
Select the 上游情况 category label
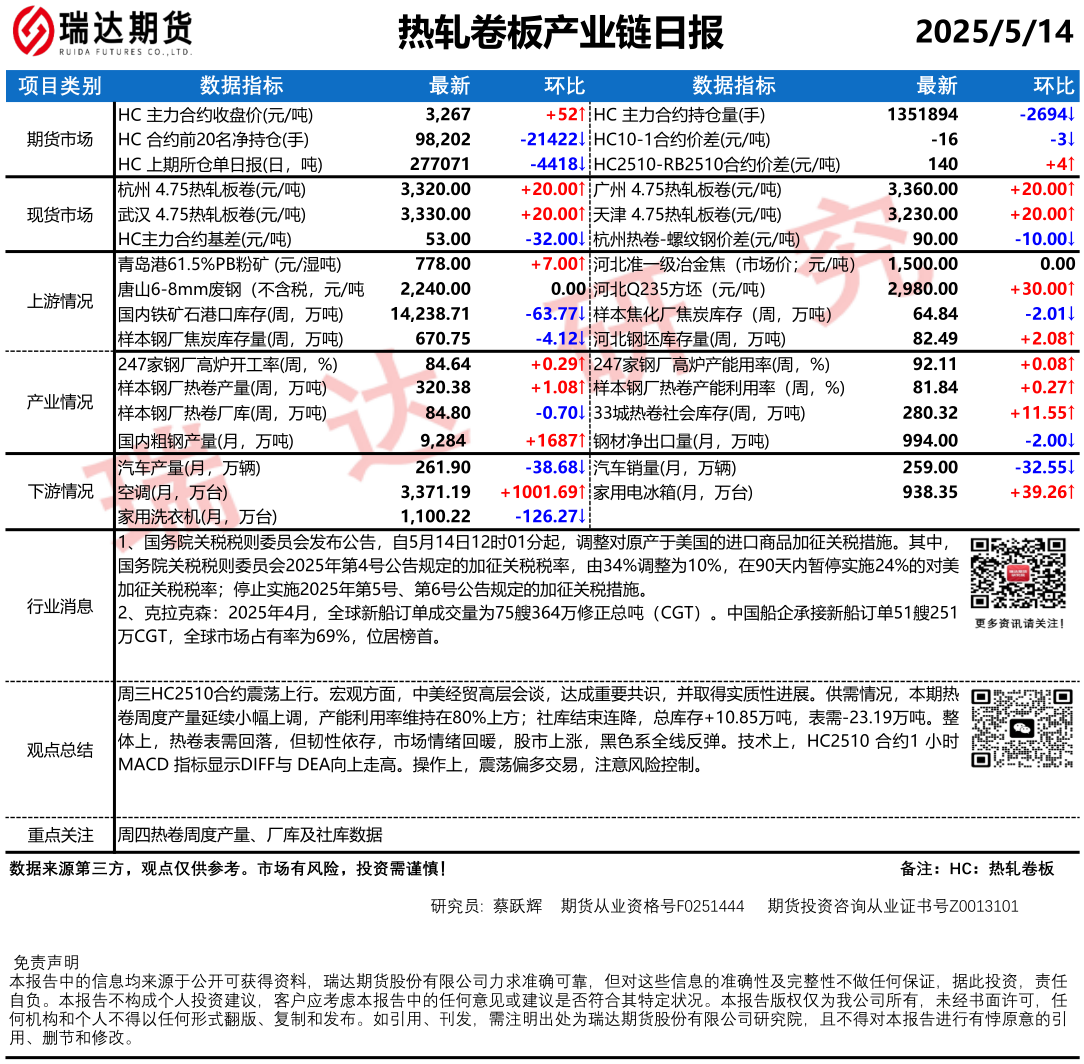[60, 301]
